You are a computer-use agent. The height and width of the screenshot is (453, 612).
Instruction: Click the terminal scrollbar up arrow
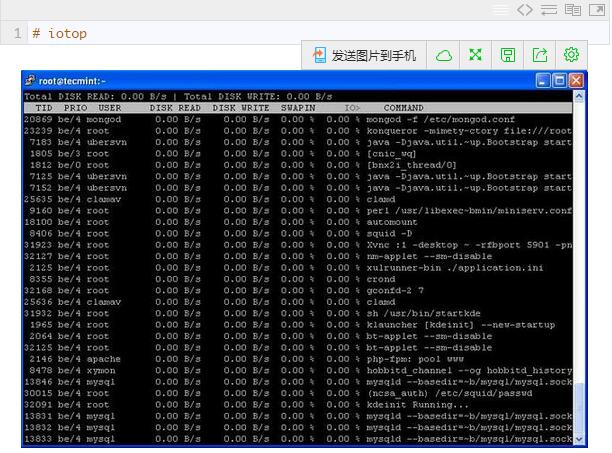[579, 96]
